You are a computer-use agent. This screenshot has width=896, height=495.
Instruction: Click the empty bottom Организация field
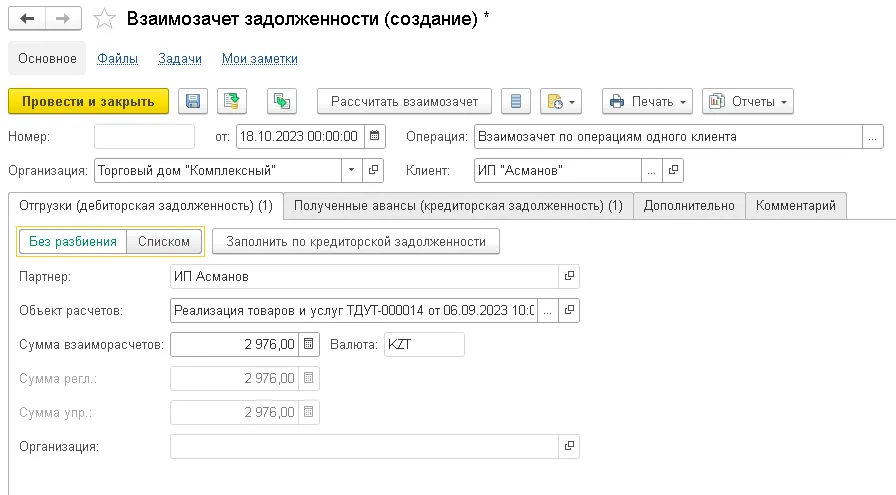pos(364,446)
